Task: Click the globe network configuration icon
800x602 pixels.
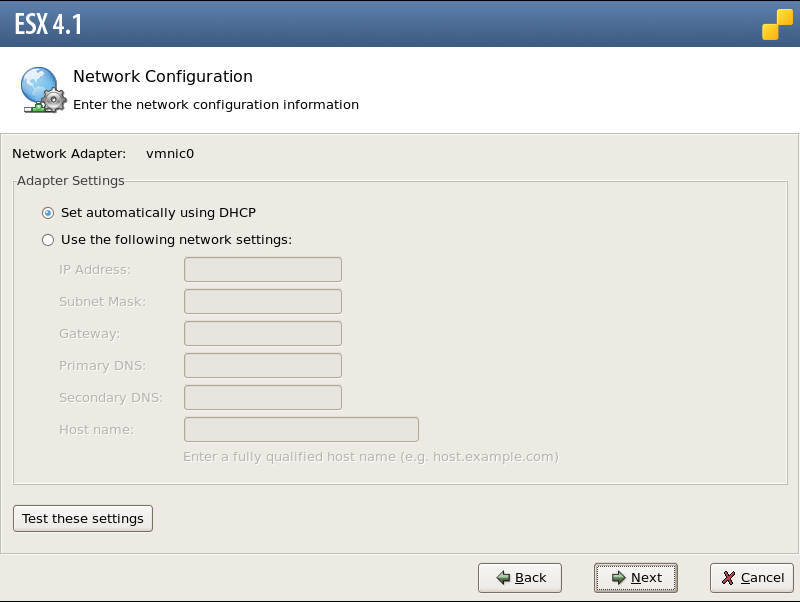Action: click(x=43, y=90)
